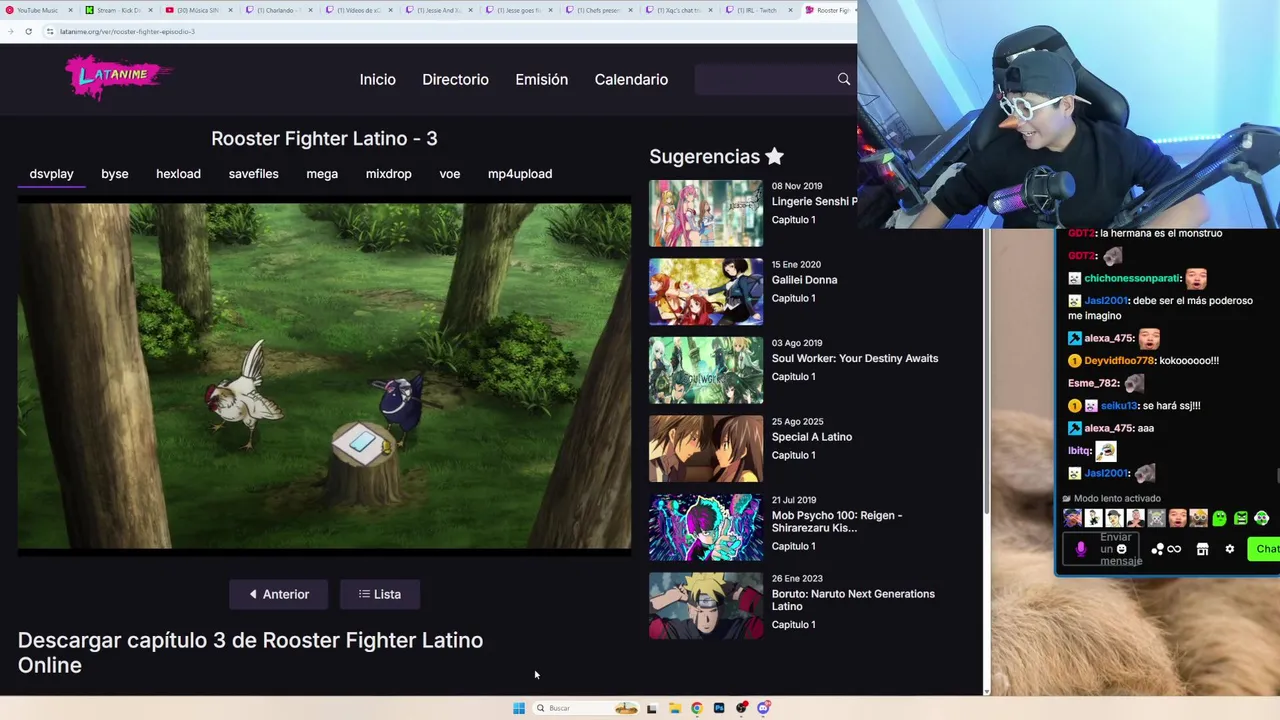
Task: Open OBS icon in taskbar
Action: click(x=741, y=708)
